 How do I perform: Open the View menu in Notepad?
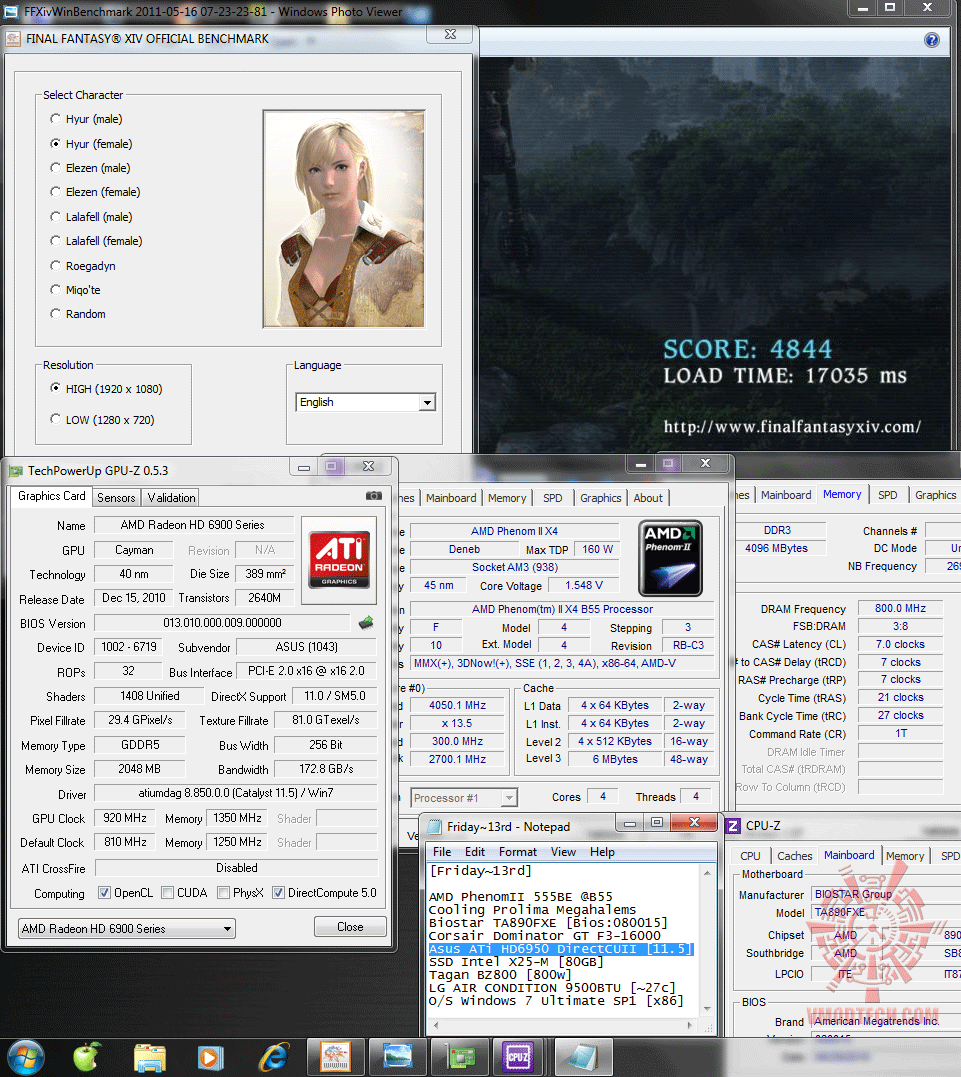563,852
